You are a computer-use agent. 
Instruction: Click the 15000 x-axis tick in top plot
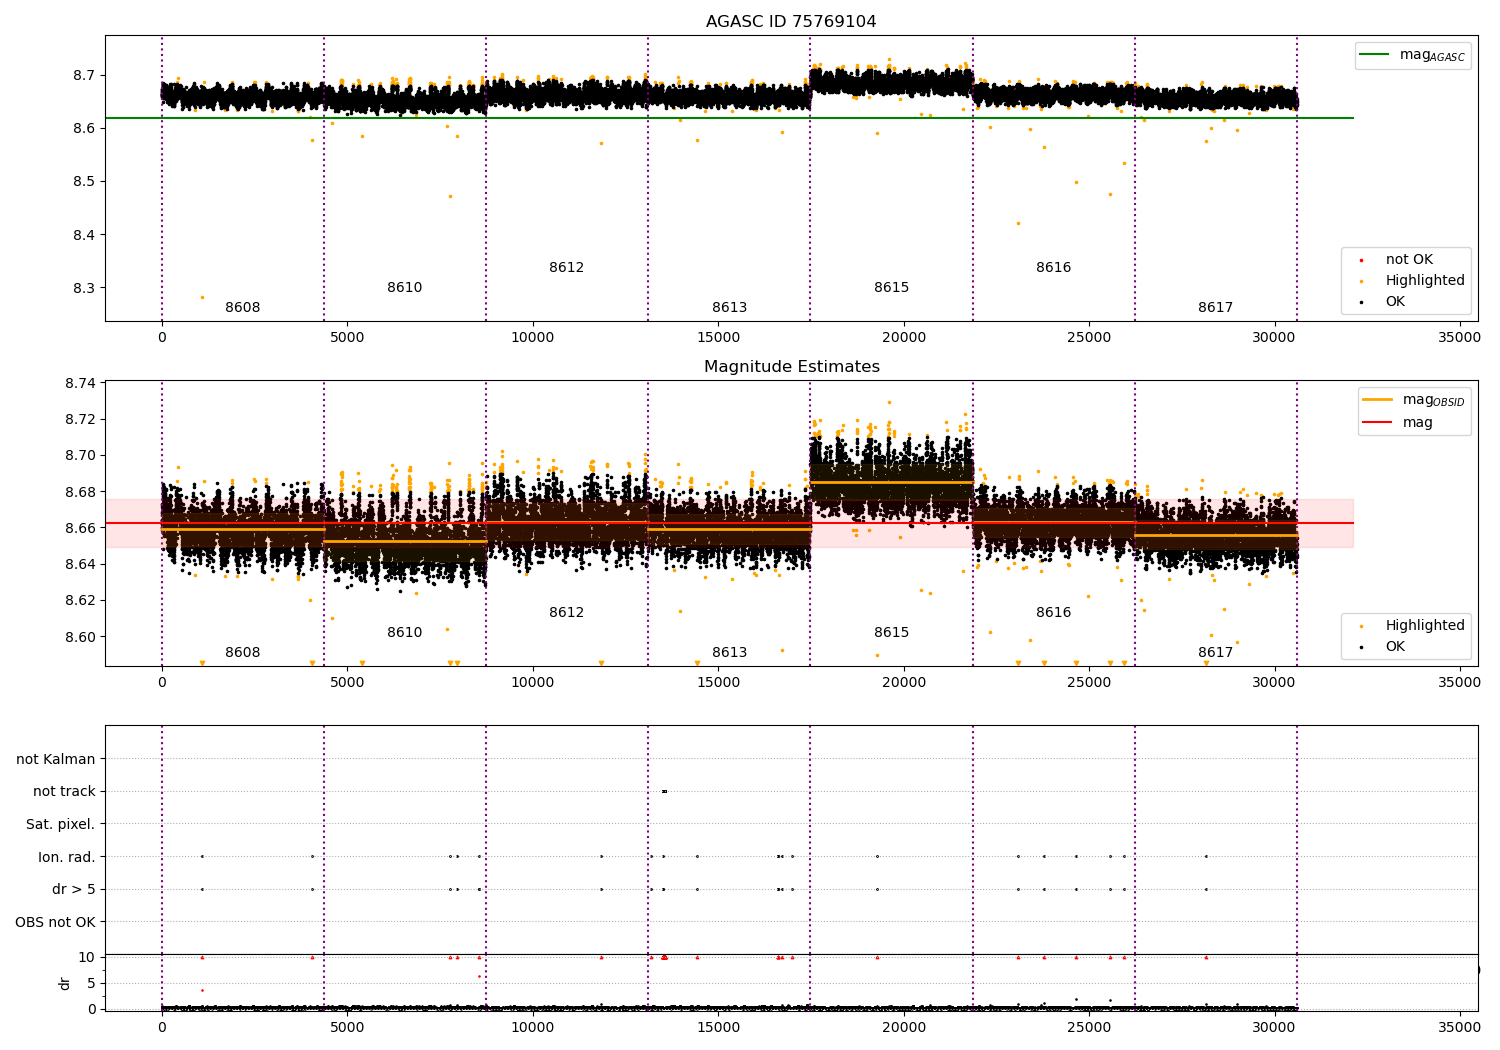[718, 338]
